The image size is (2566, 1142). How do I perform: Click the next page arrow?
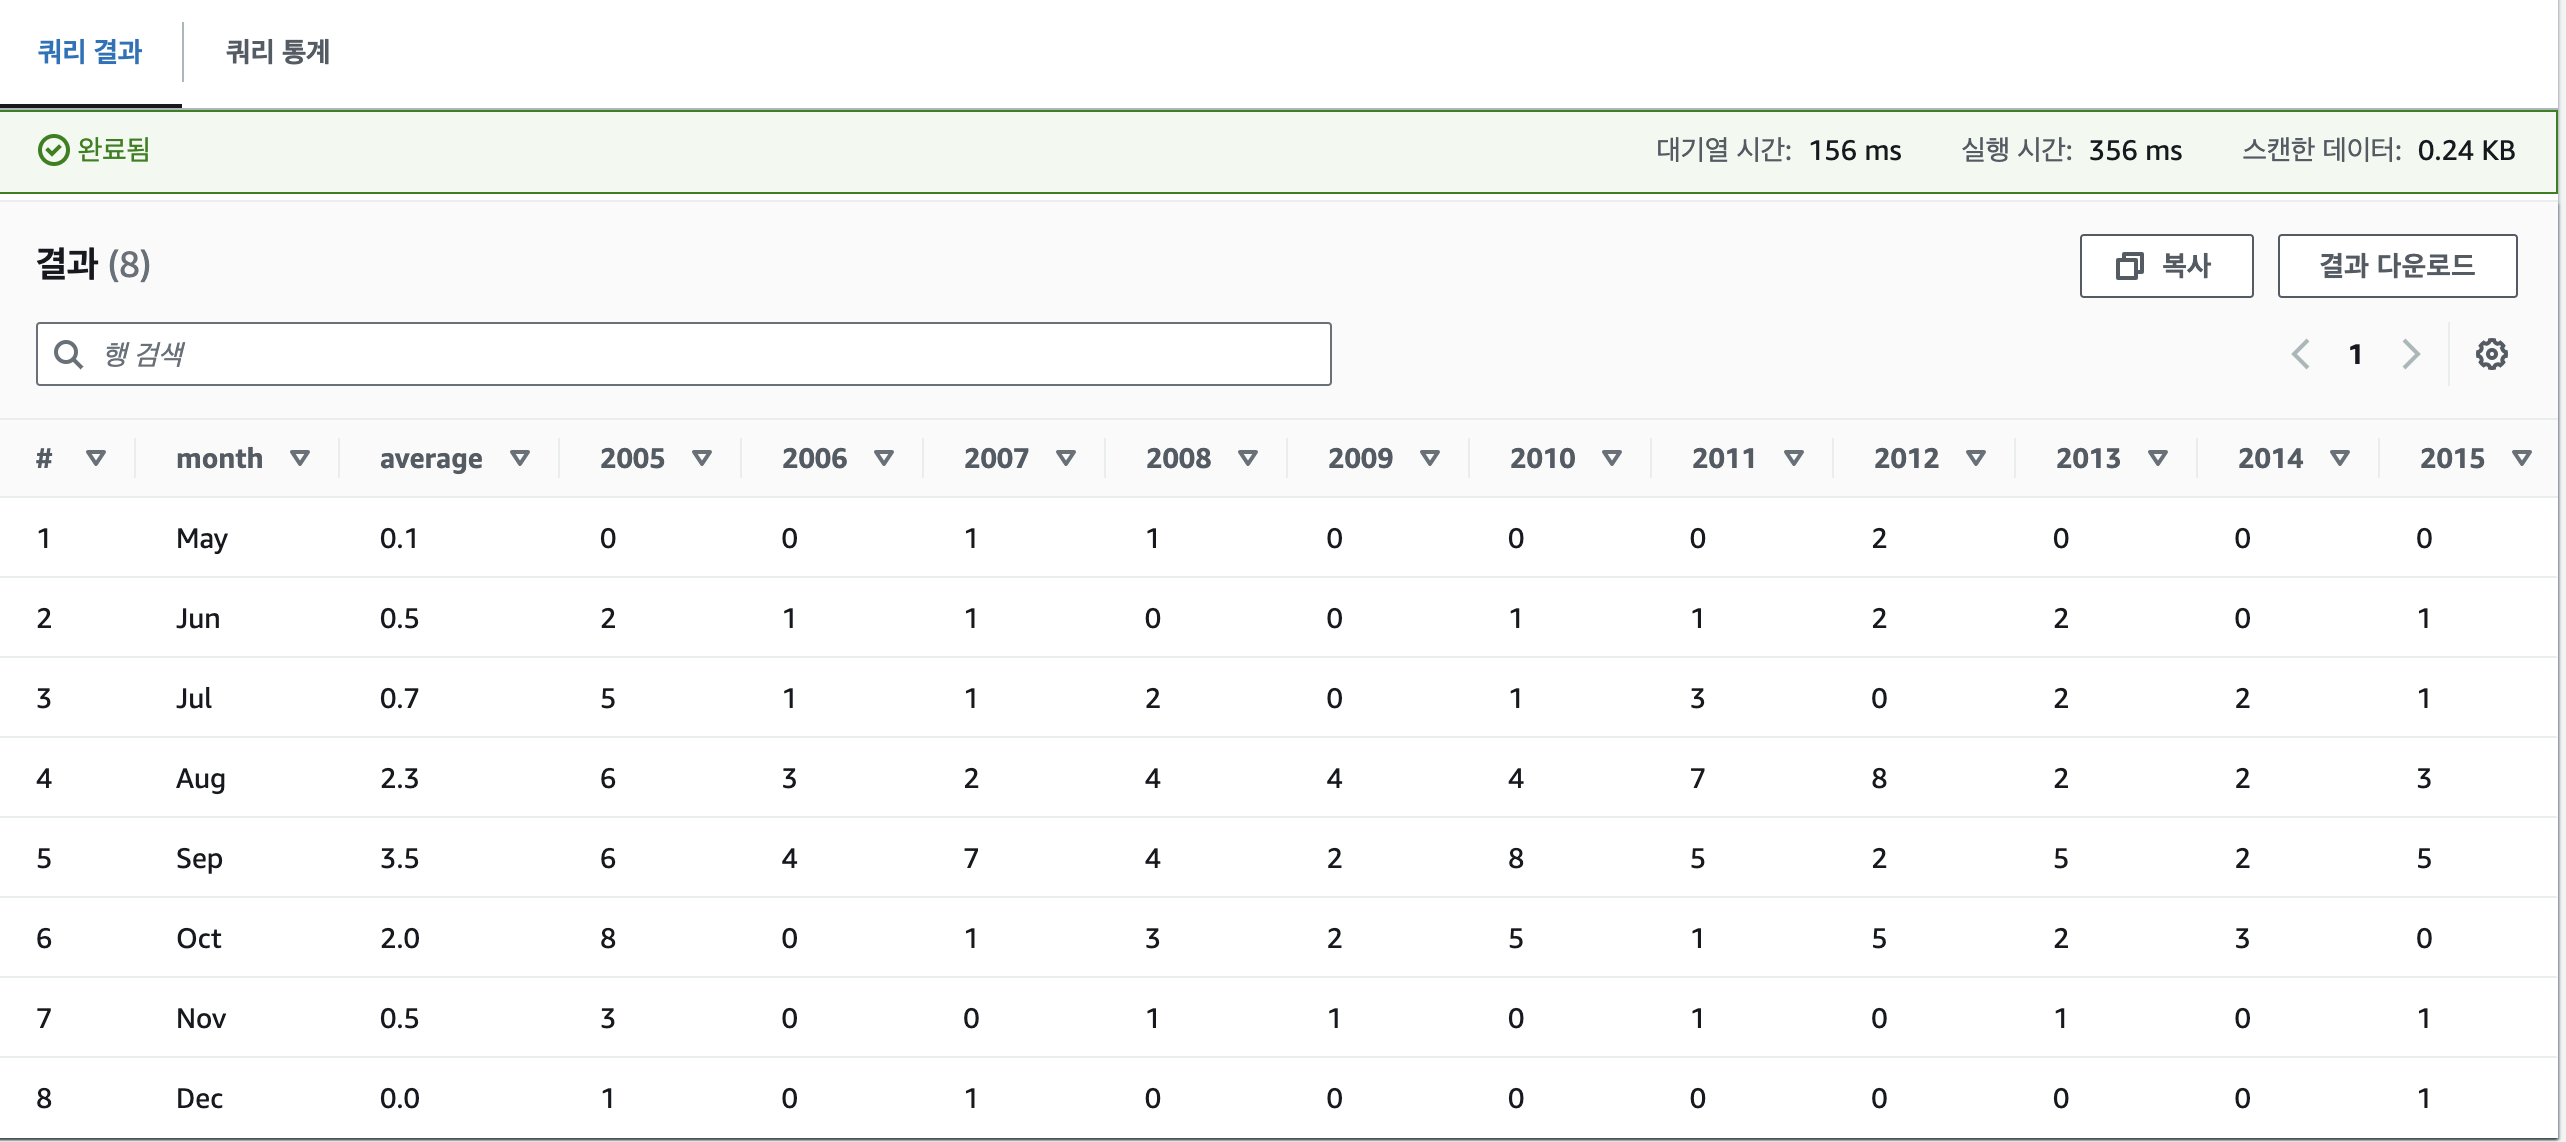click(2411, 354)
